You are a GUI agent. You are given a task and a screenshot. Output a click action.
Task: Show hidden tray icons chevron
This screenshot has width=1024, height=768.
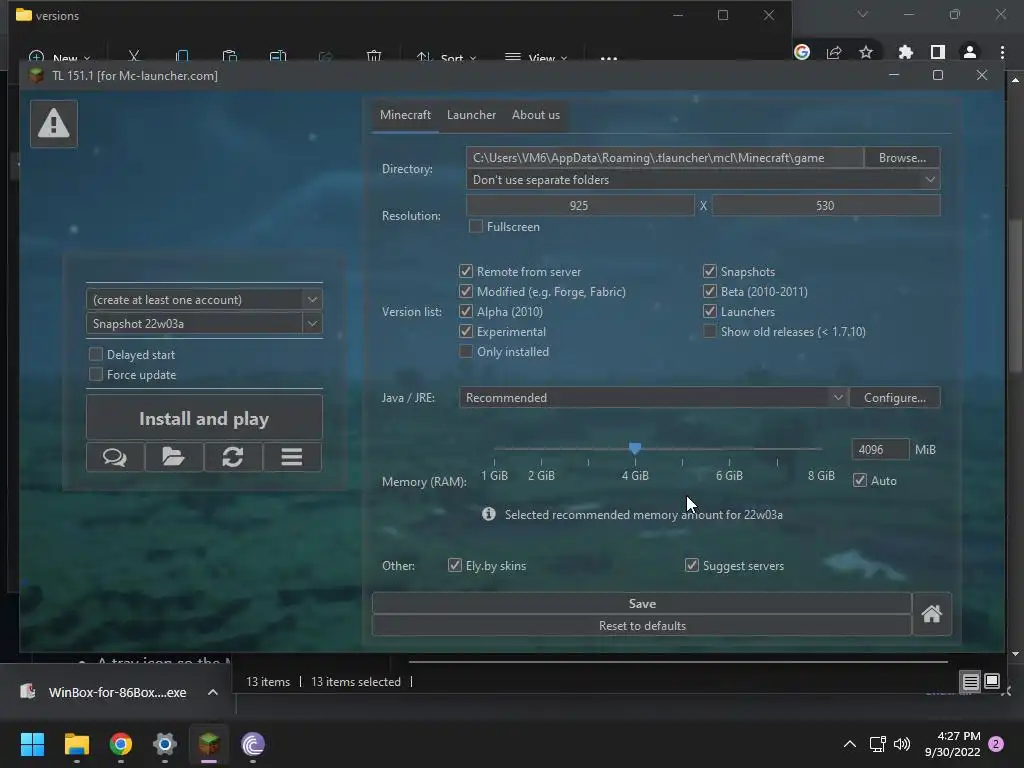coord(850,744)
